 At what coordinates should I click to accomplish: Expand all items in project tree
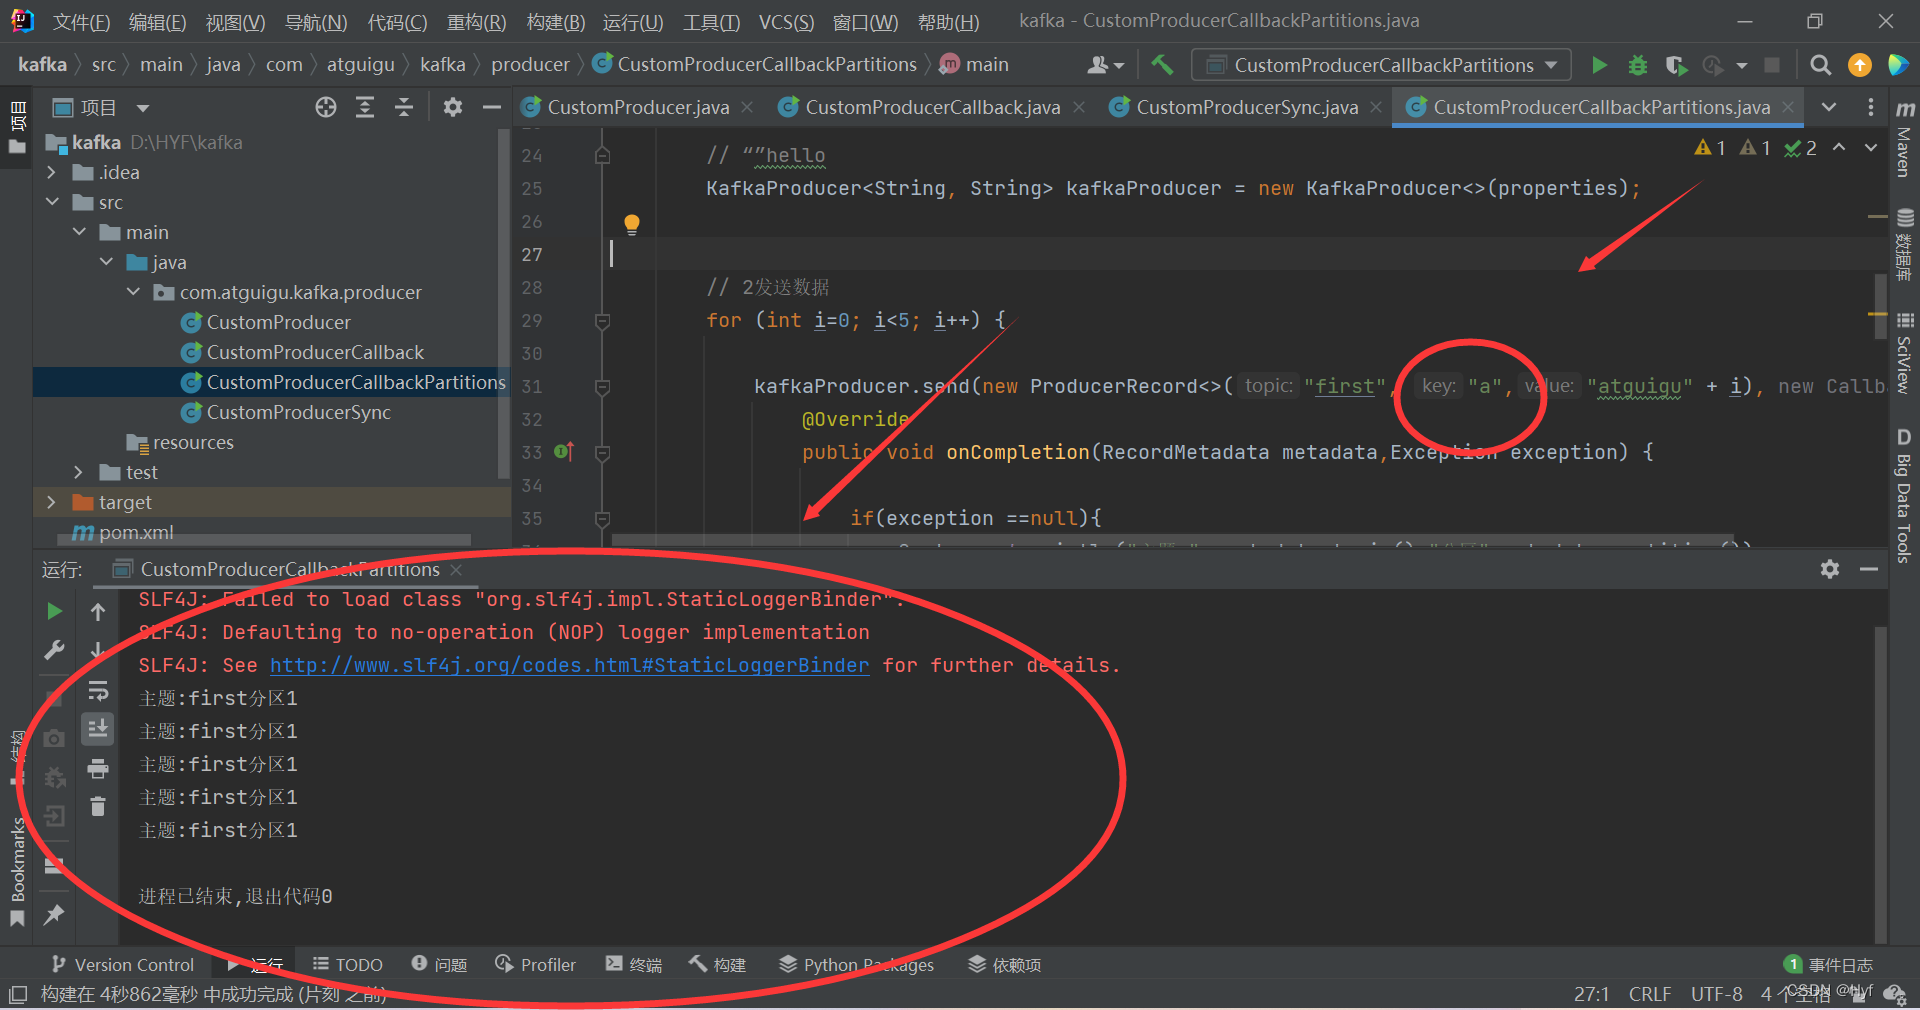tap(365, 107)
